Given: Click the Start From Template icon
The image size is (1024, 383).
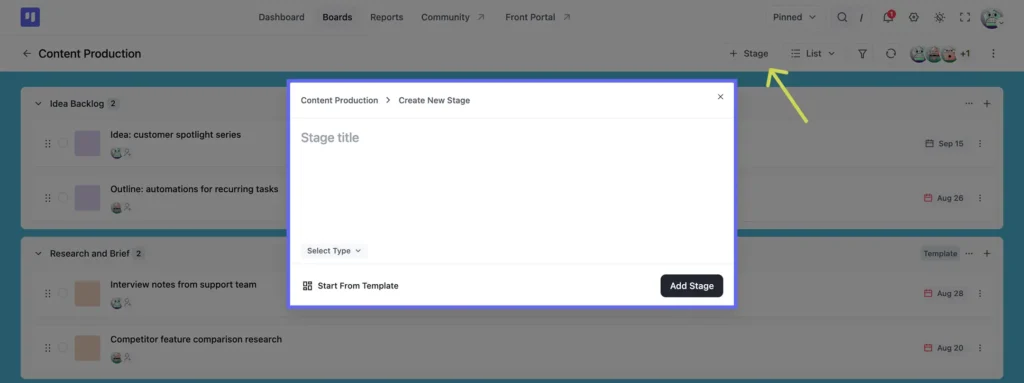Looking at the screenshot, I should click(x=308, y=286).
